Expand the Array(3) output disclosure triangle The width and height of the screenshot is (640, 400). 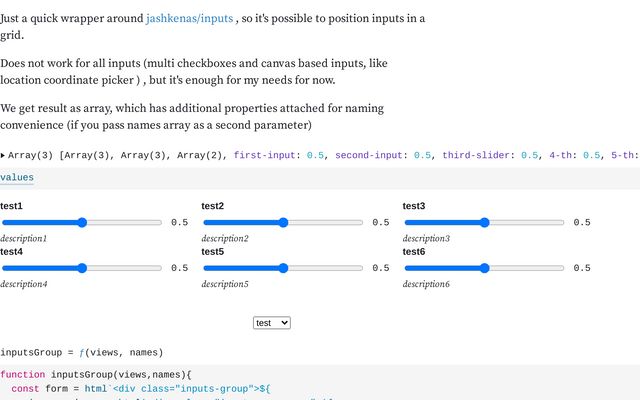coord(3,156)
